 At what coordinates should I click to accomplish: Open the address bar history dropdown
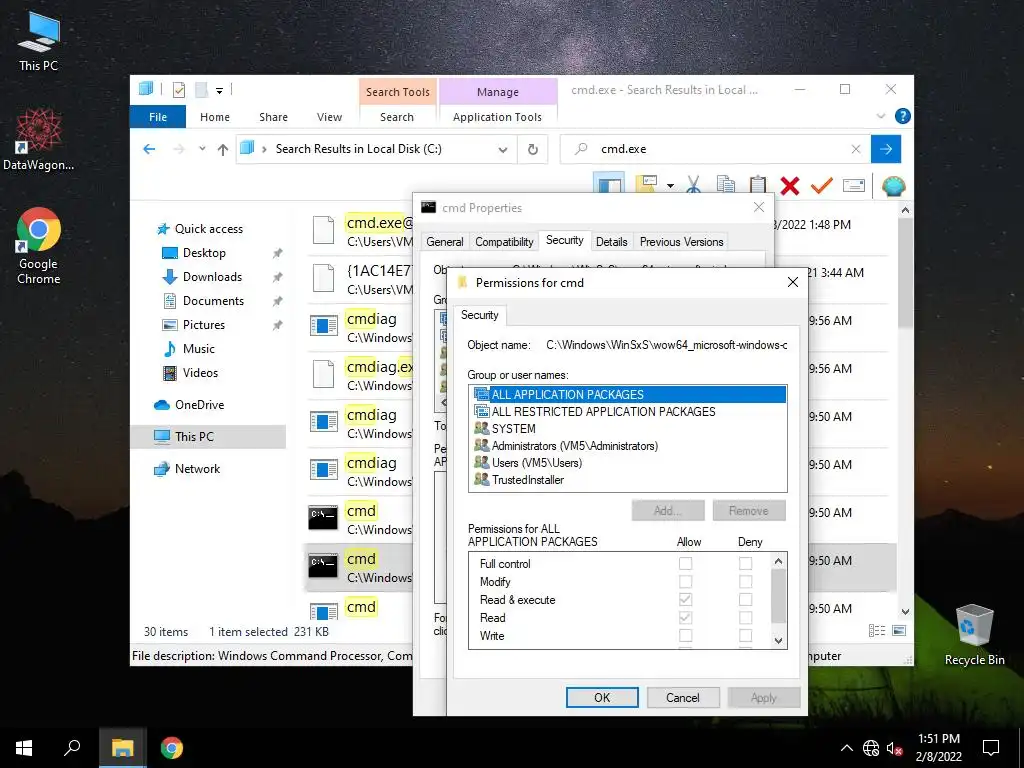pyautogui.click(x=503, y=150)
